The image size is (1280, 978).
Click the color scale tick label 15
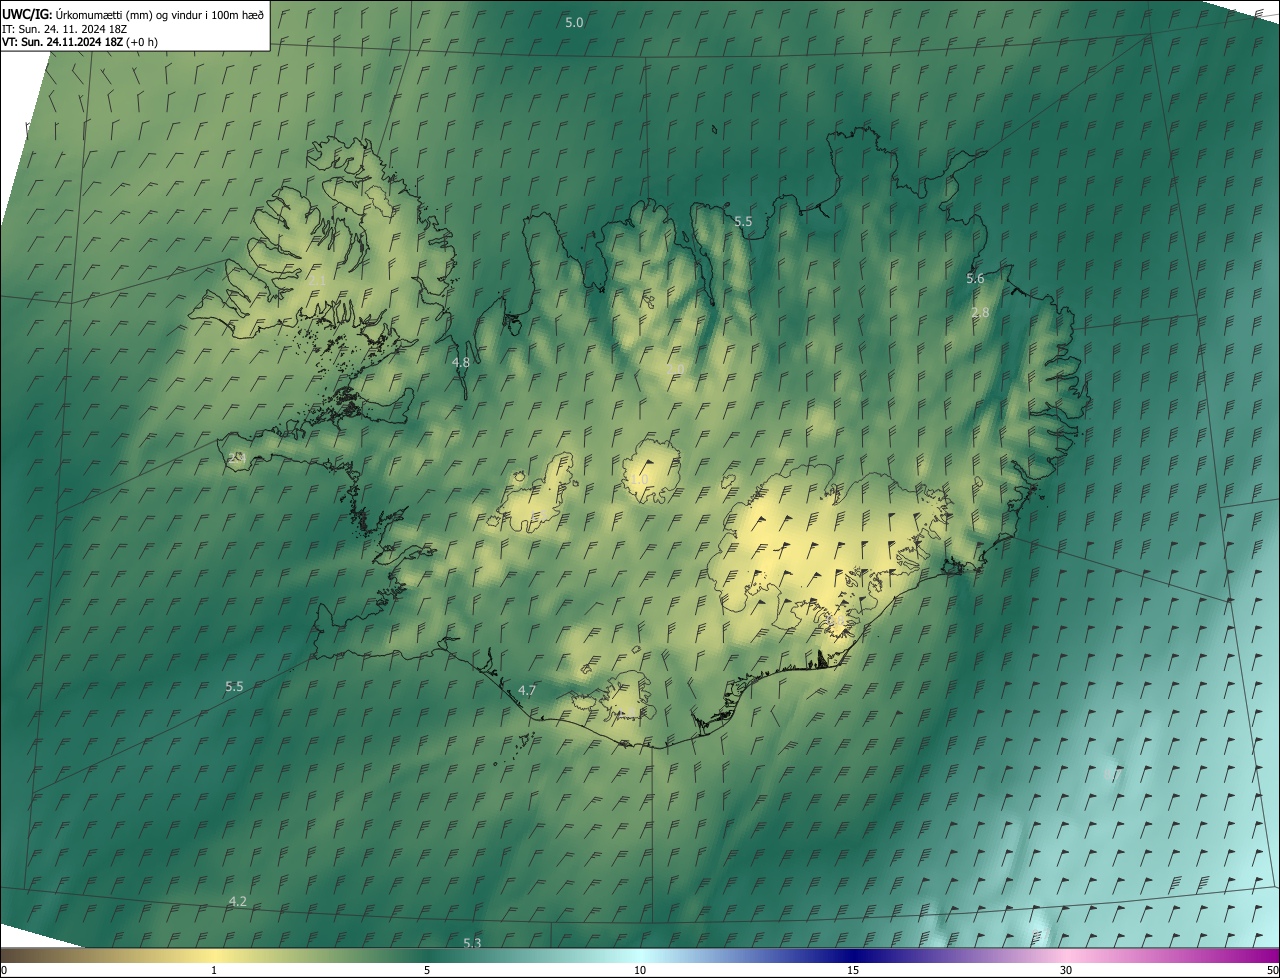853,970
